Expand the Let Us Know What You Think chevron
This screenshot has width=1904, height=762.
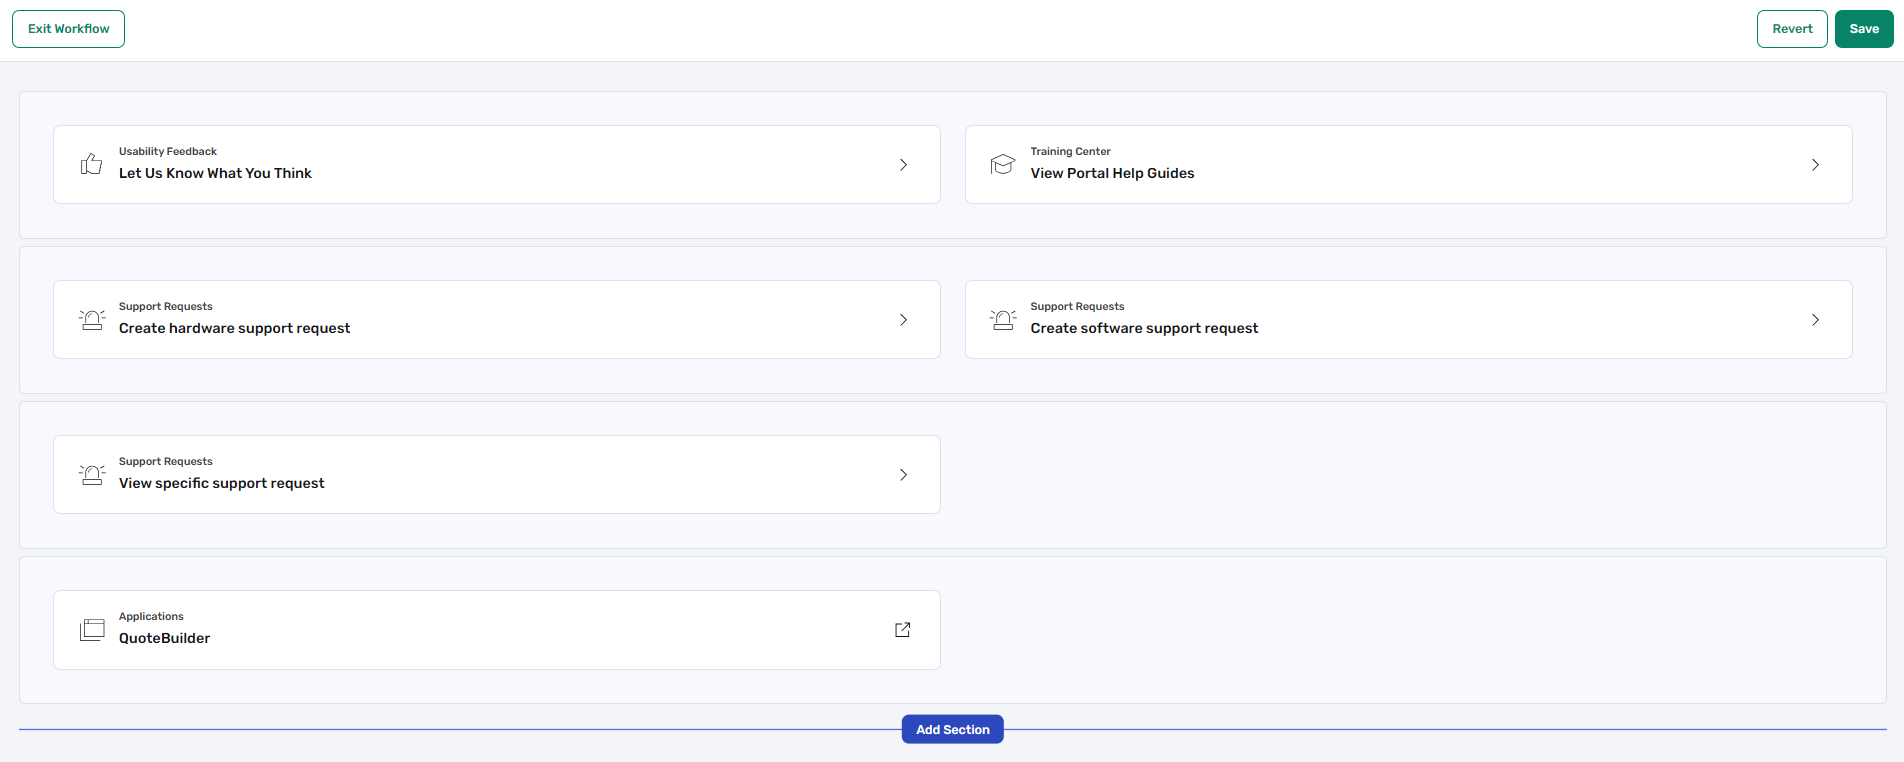tap(904, 165)
